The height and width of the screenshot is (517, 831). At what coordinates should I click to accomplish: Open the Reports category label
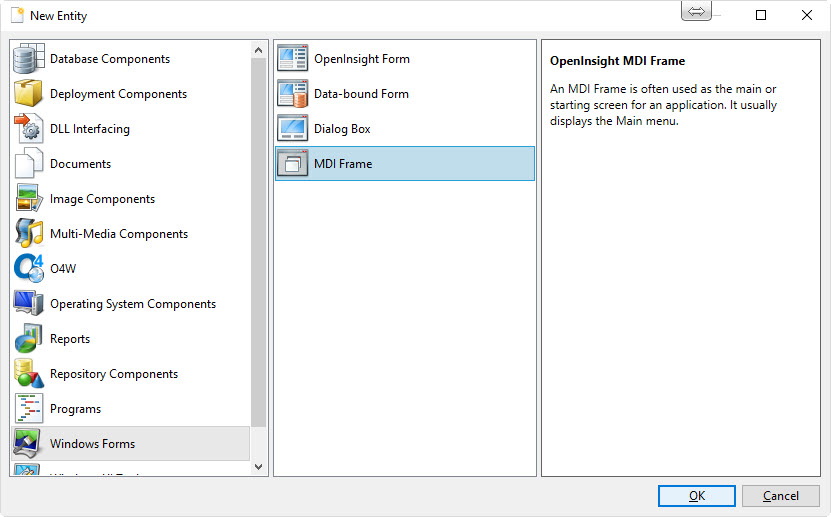pos(70,338)
